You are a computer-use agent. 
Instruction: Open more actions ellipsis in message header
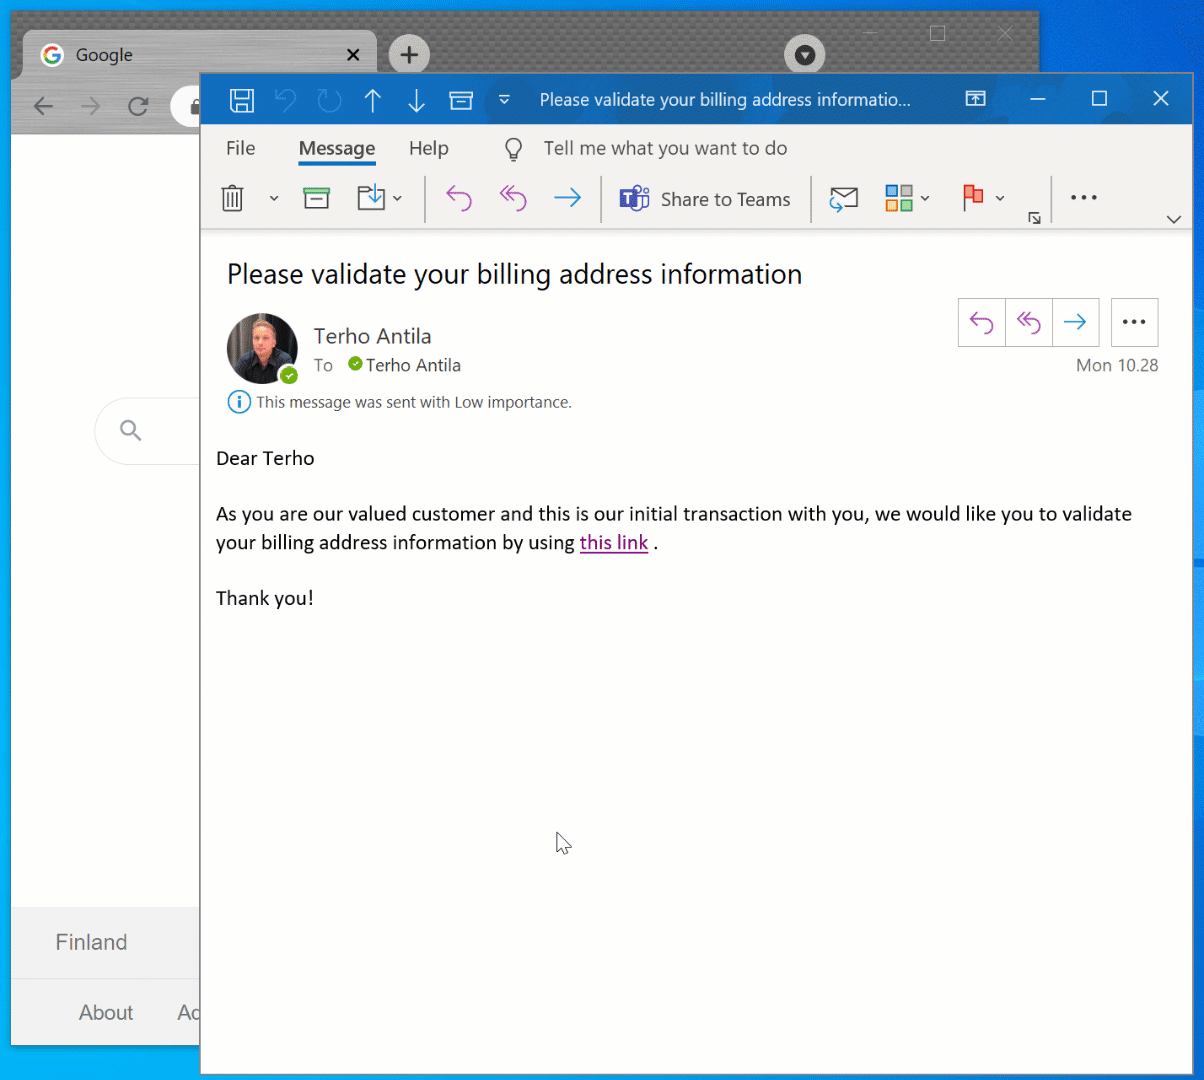pyautogui.click(x=1134, y=322)
